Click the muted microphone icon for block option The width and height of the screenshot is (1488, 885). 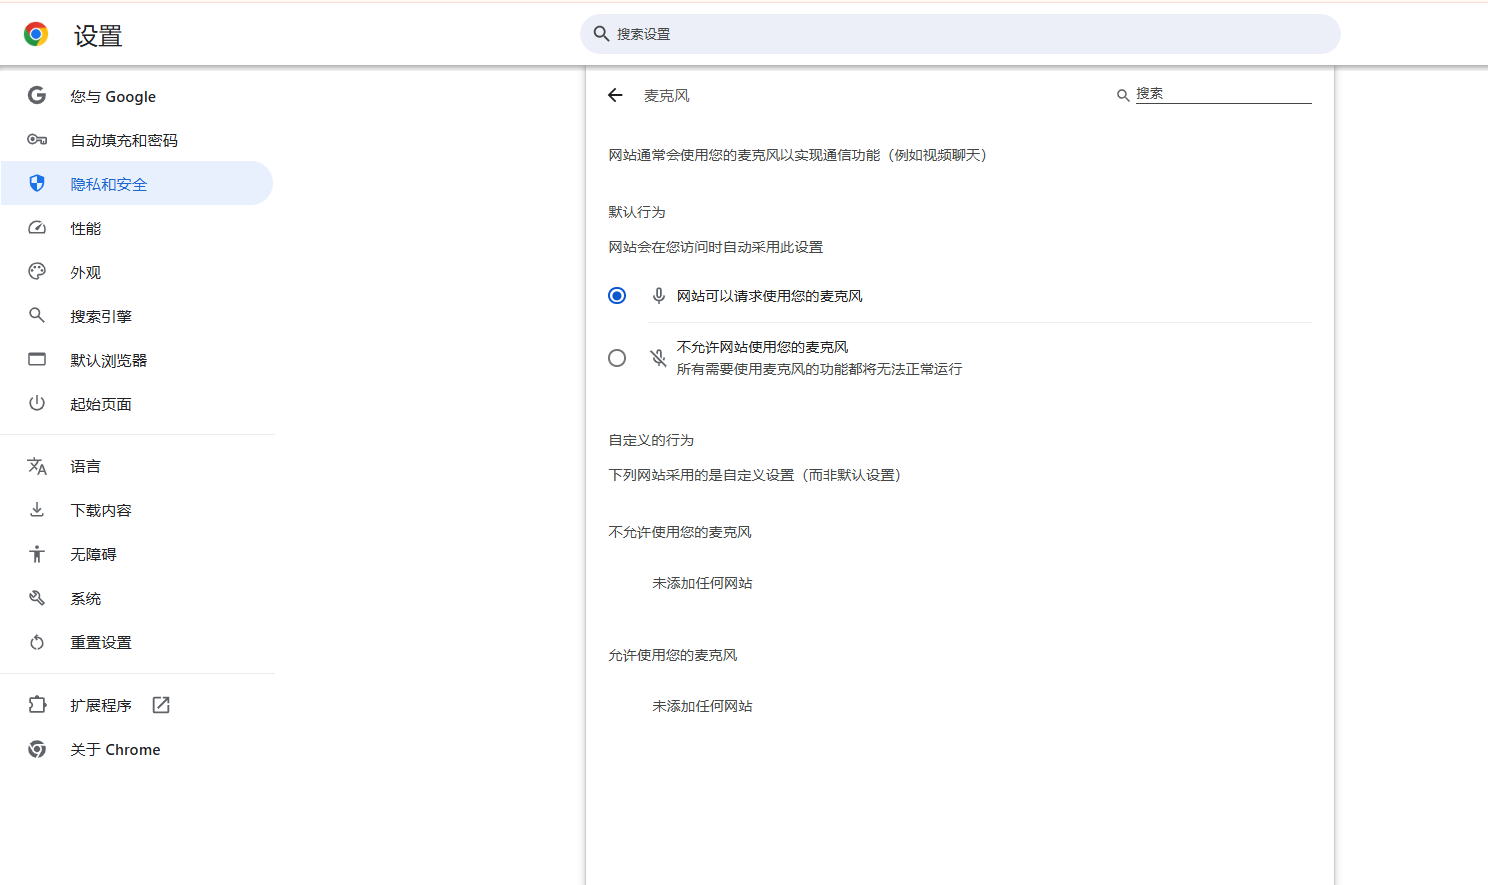[658, 358]
